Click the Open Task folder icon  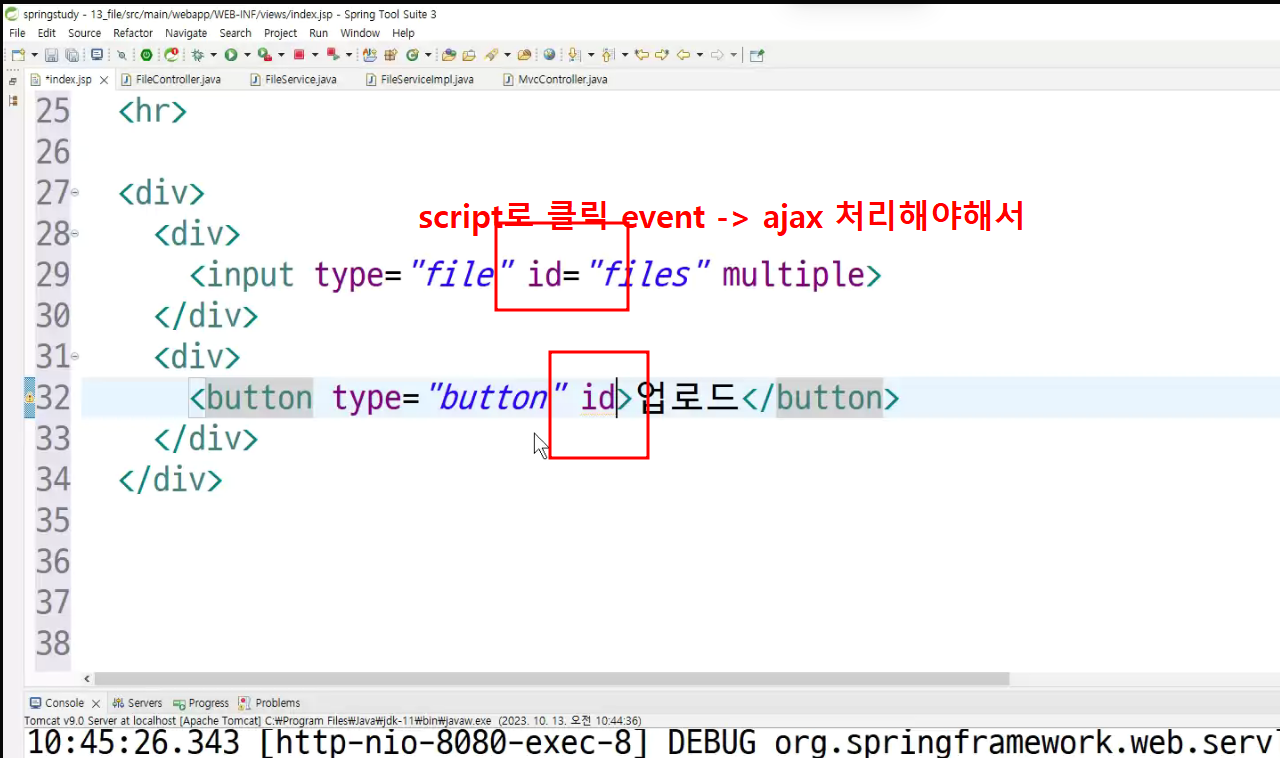(469, 55)
